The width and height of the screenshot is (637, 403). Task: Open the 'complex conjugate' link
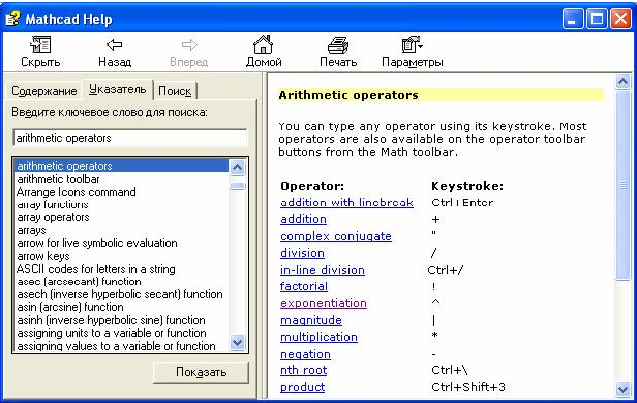pos(336,236)
